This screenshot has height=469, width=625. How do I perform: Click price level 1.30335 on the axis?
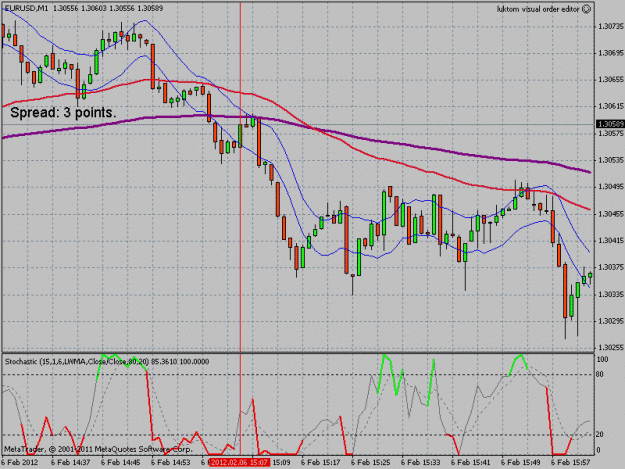pyautogui.click(x=611, y=294)
